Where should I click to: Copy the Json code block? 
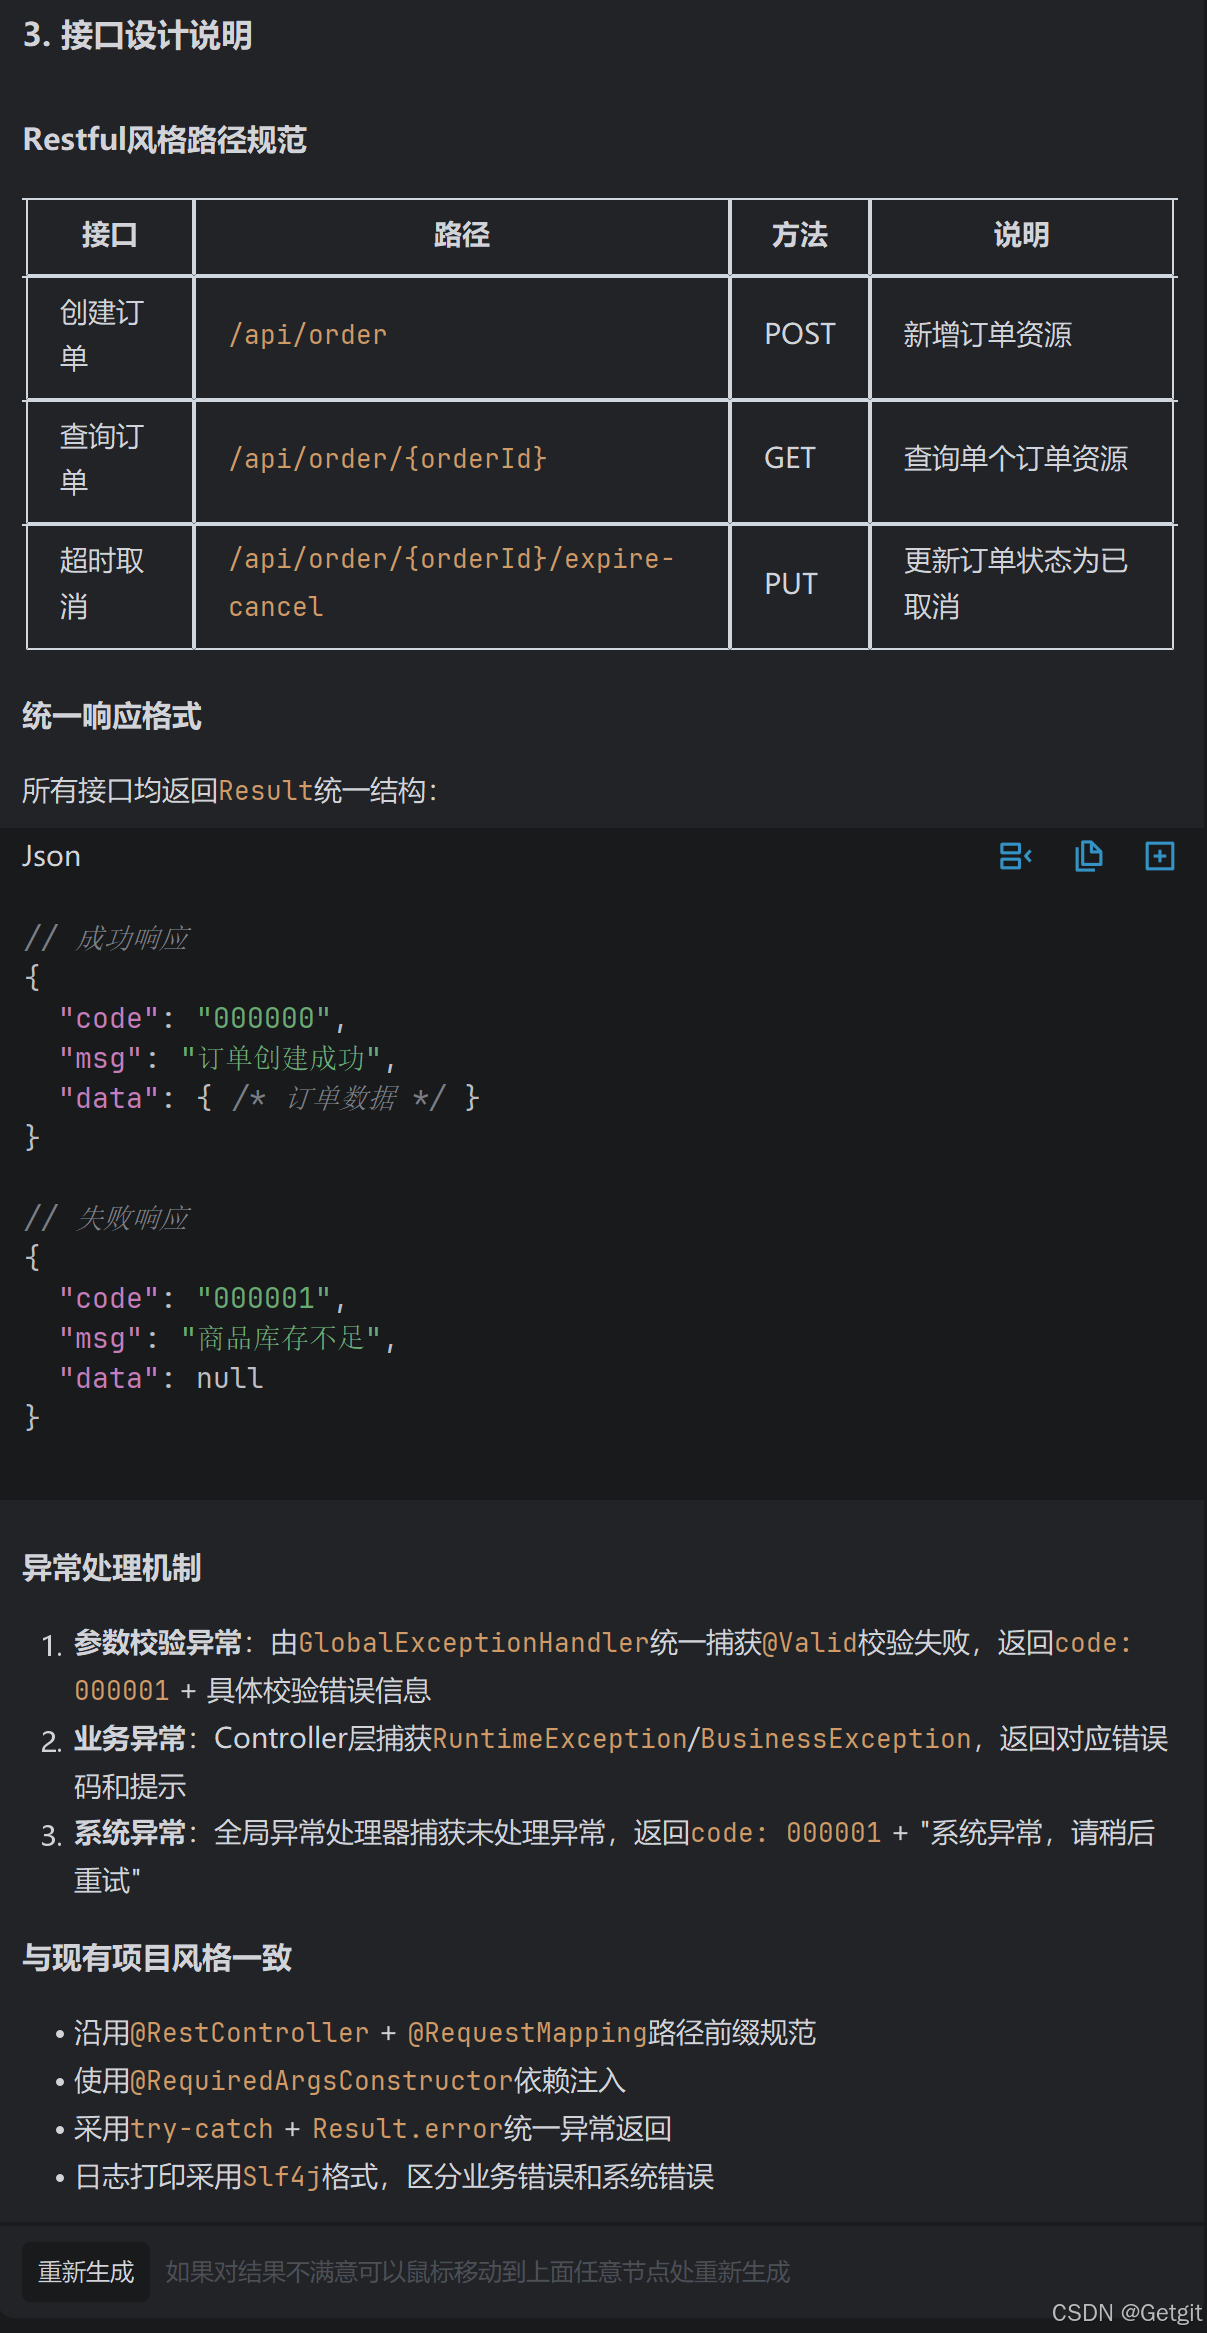coord(1088,857)
